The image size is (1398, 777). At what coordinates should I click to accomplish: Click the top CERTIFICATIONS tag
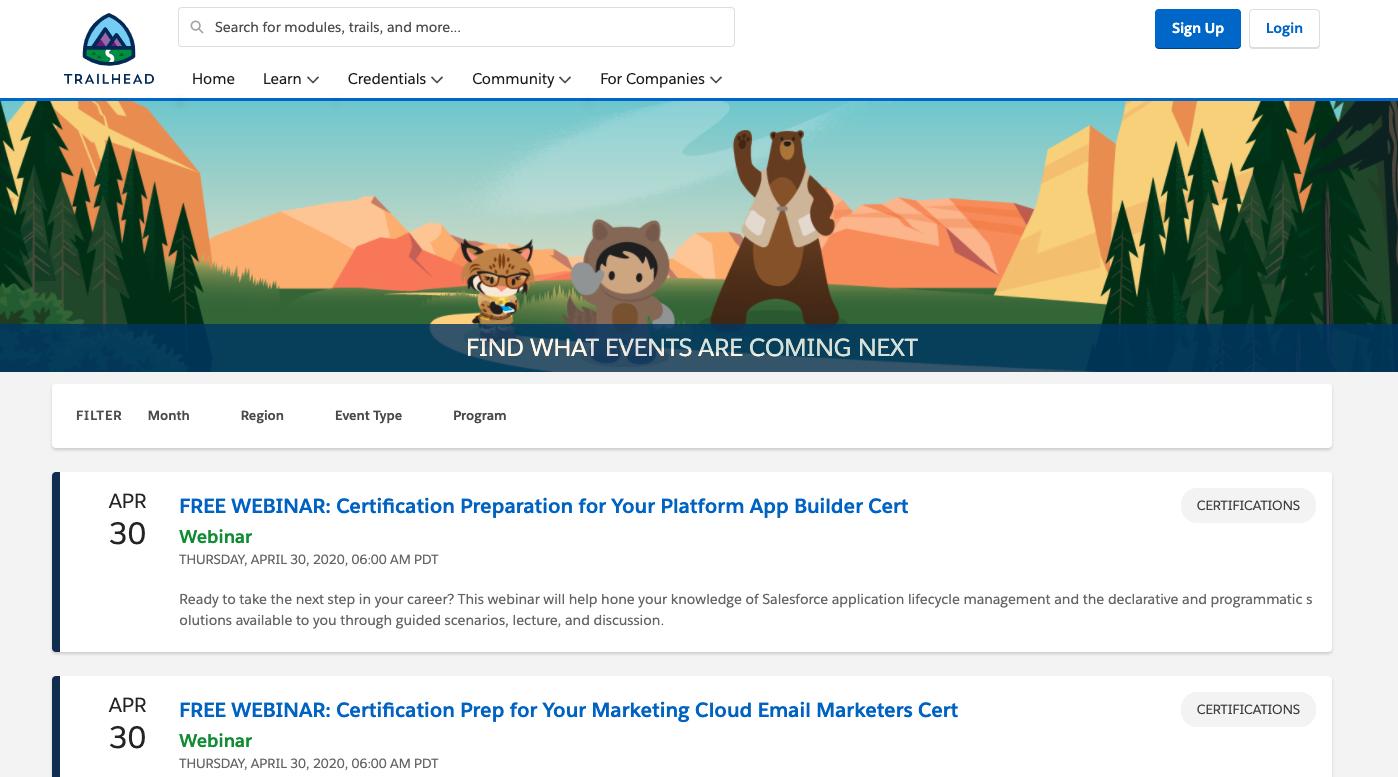coord(1247,505)
